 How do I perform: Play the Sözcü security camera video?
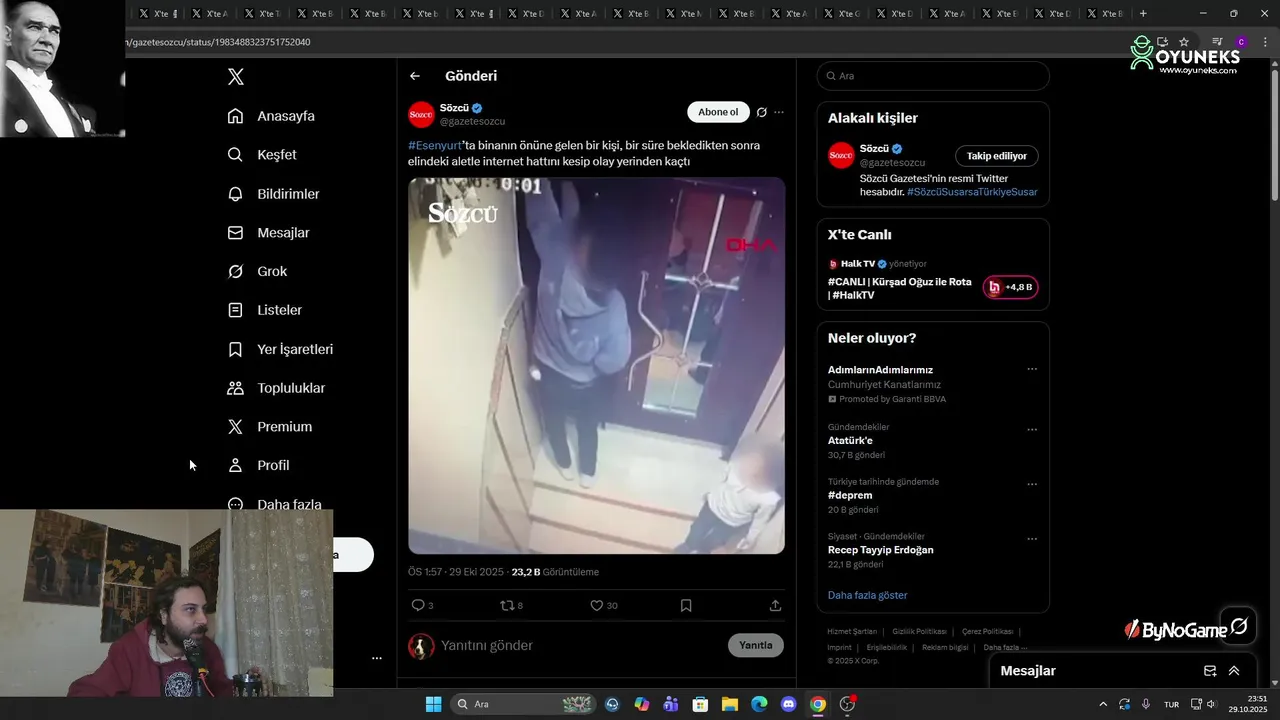pyautogui.click(x=596, y=365)
